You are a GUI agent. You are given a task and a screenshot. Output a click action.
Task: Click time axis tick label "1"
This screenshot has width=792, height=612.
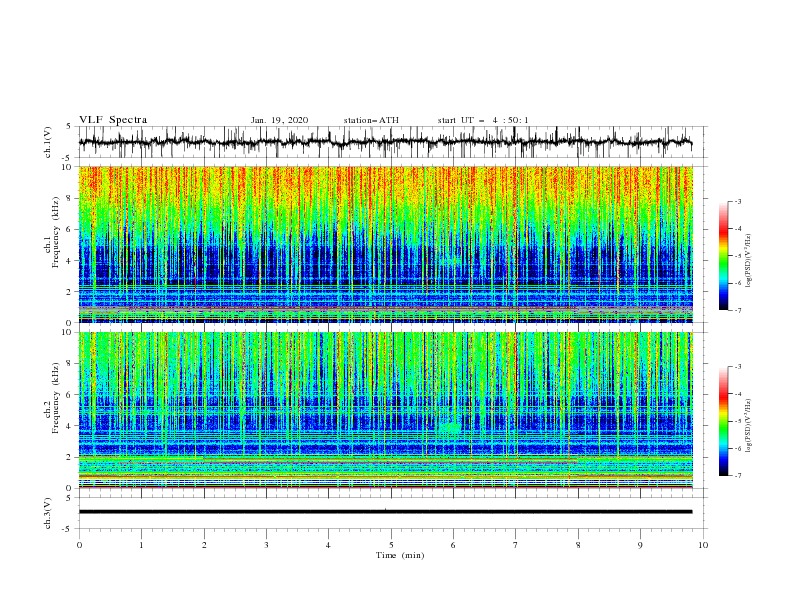click(141, 545)
